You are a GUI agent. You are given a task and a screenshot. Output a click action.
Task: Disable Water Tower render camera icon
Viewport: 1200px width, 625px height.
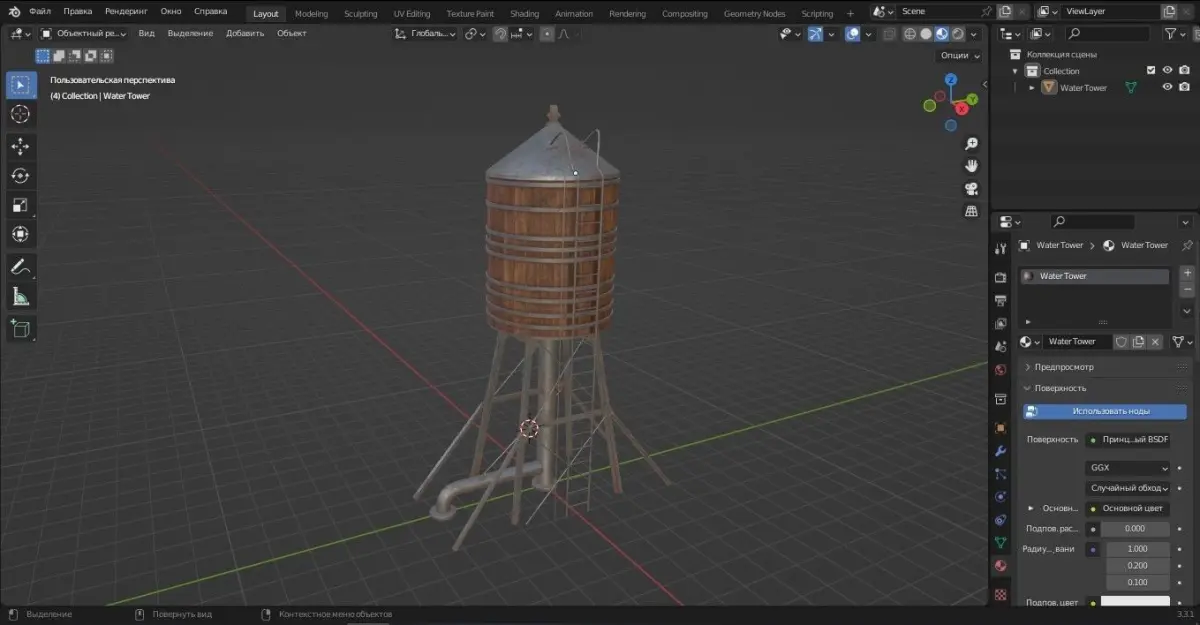[1184, 87]
